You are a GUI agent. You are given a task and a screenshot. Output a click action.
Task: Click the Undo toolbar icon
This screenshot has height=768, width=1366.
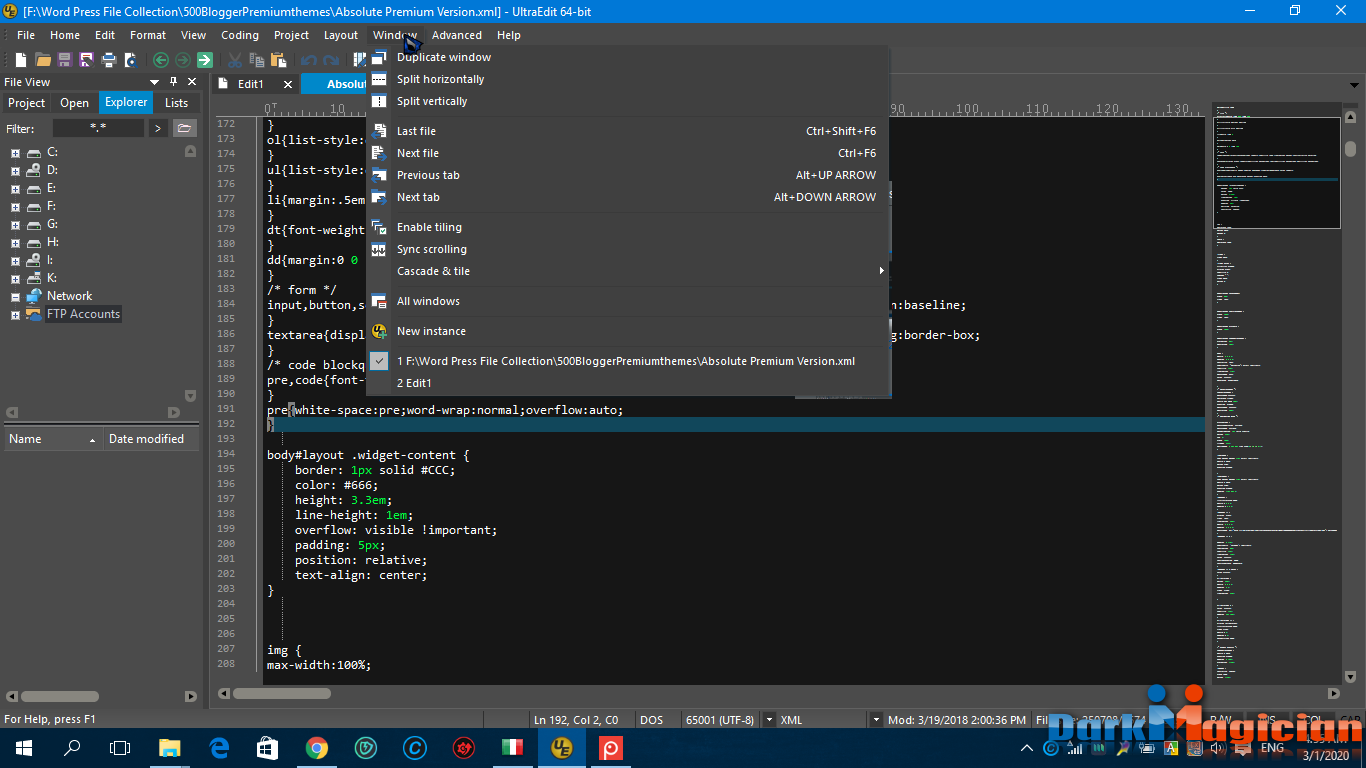click(x=309, y=60)
